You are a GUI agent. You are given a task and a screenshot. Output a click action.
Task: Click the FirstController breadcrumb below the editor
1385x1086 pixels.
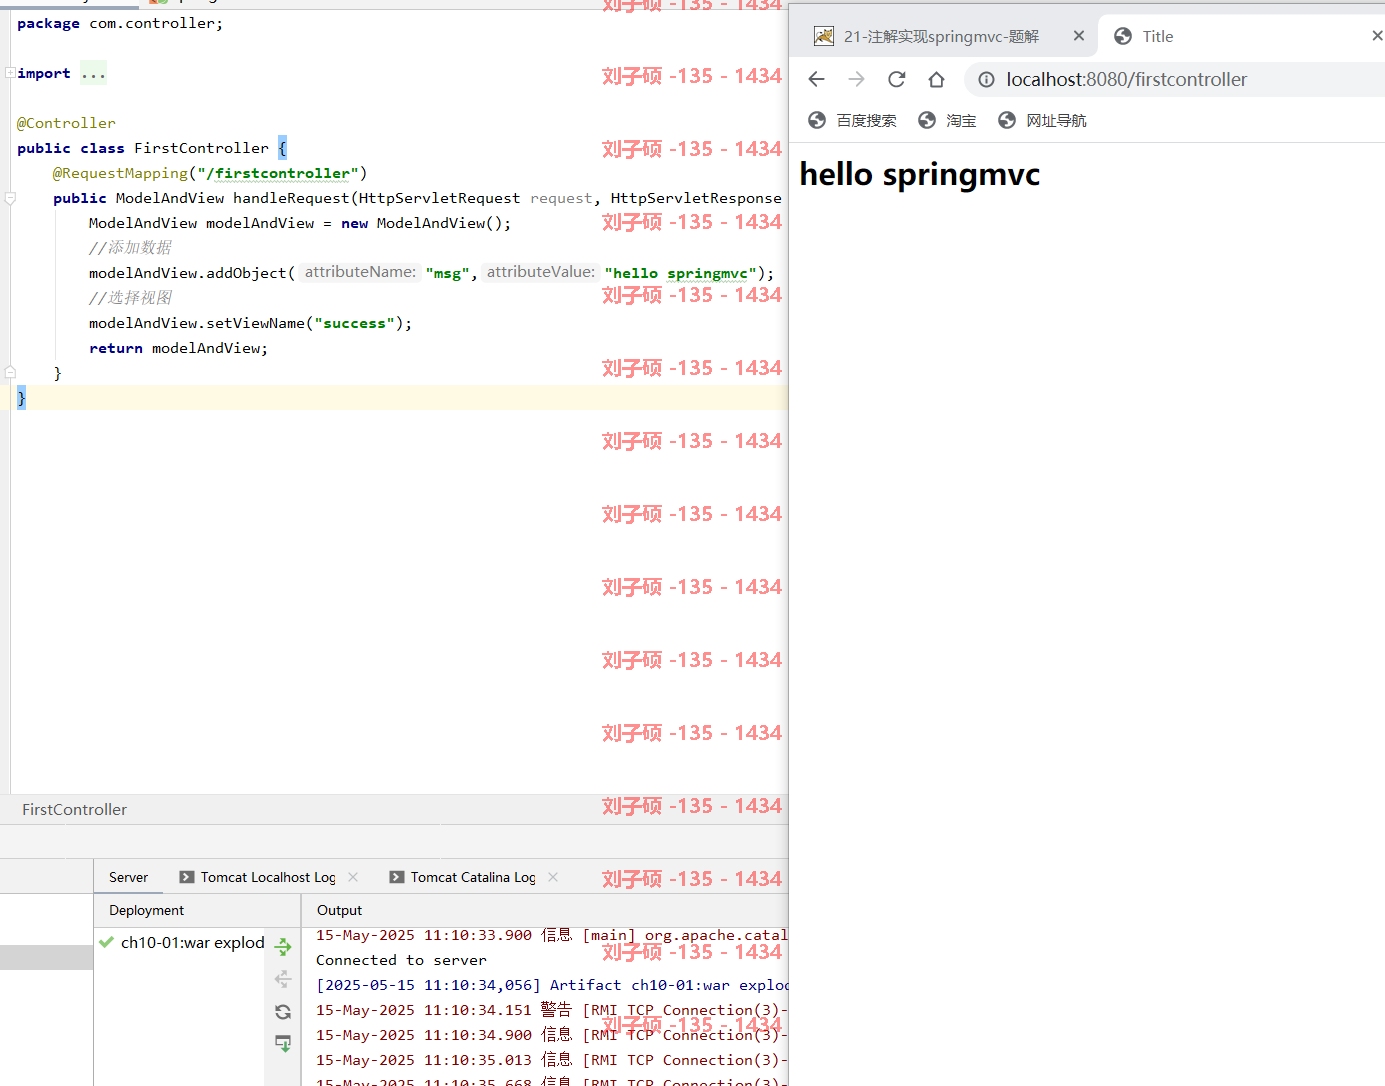tap(75, 810)
